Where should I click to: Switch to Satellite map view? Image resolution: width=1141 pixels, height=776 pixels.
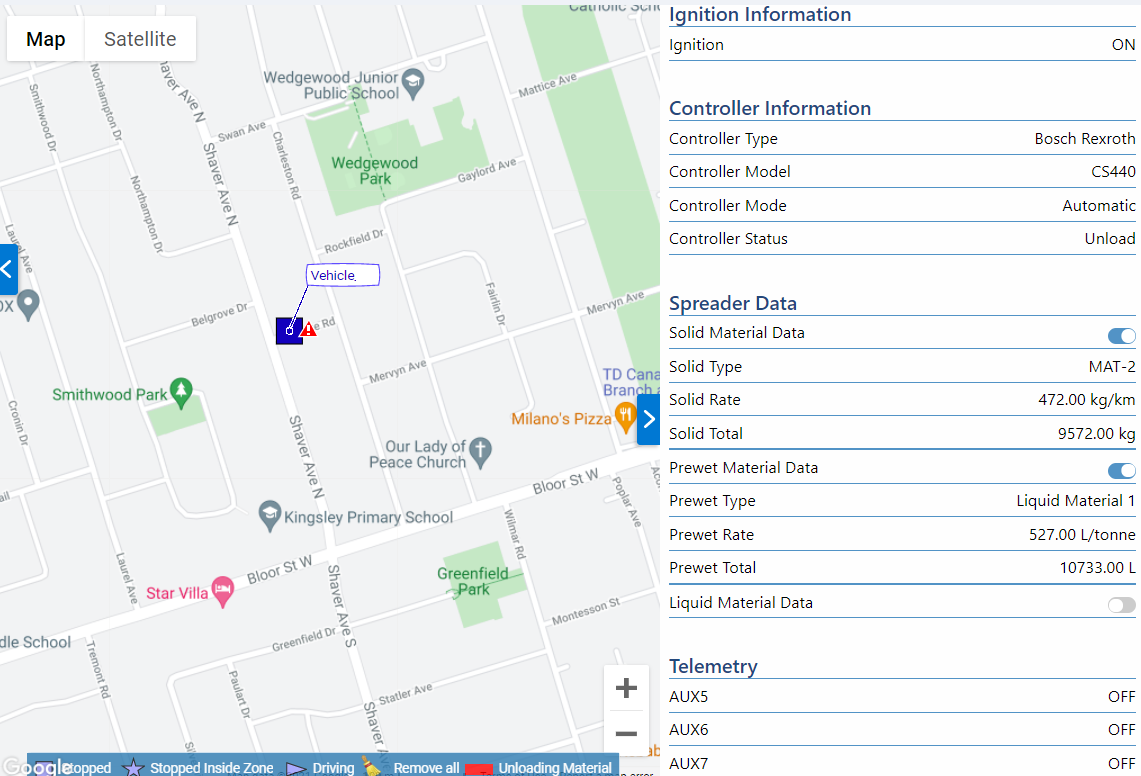tap(140, 39)
